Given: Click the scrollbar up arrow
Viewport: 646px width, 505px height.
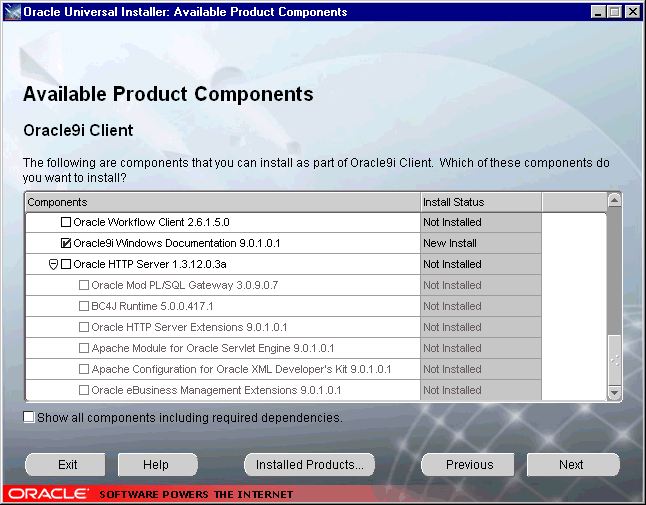Looking at the screenshot, I should coord(614,201).
